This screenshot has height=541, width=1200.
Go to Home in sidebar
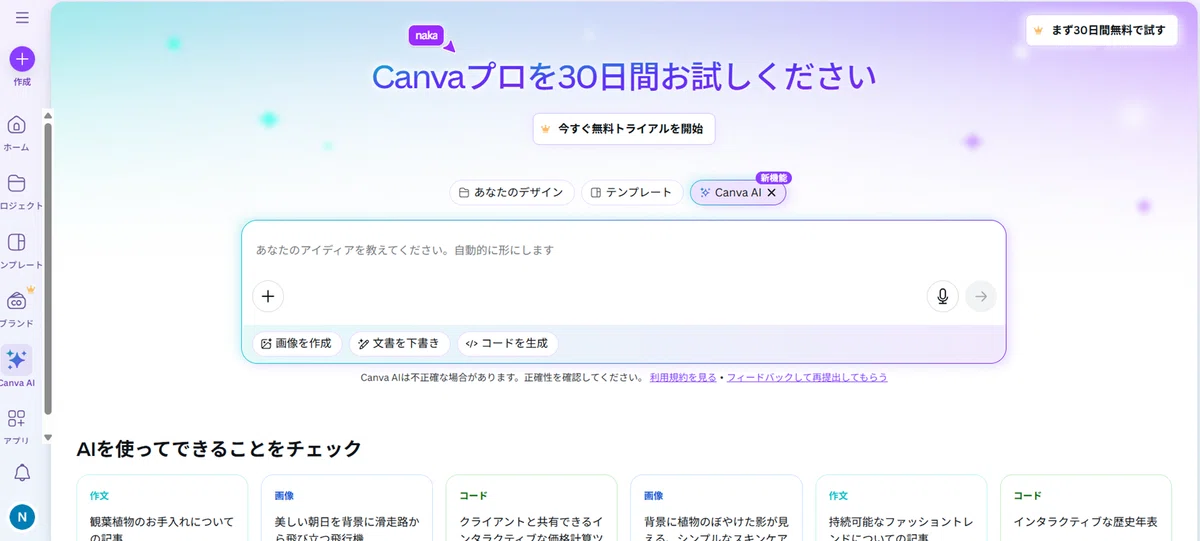pyautogui.click(x=16, y=132)
